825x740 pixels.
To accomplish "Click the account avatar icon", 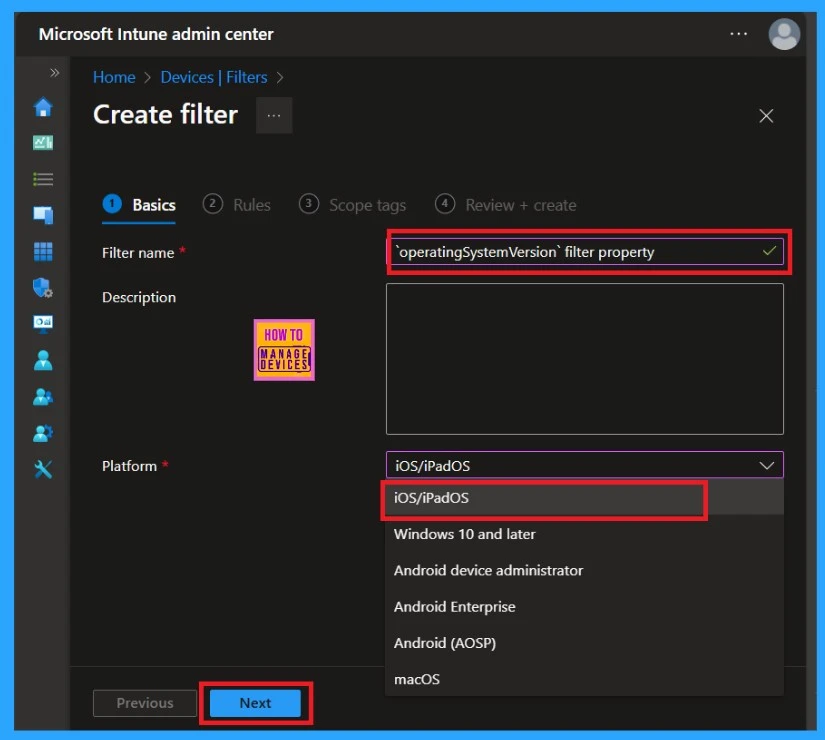I will pos(784,34).
